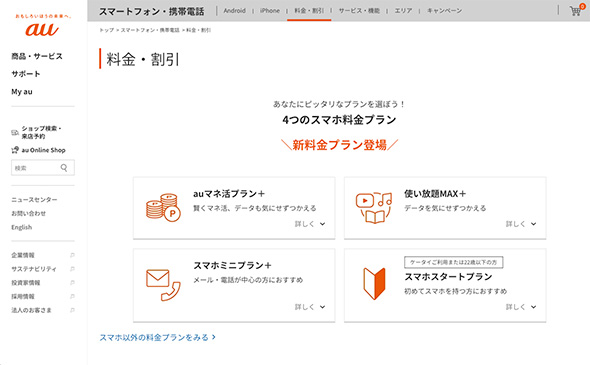
Task: Select the auマネ活プラン+ title
Action: (x=229, y=194)
